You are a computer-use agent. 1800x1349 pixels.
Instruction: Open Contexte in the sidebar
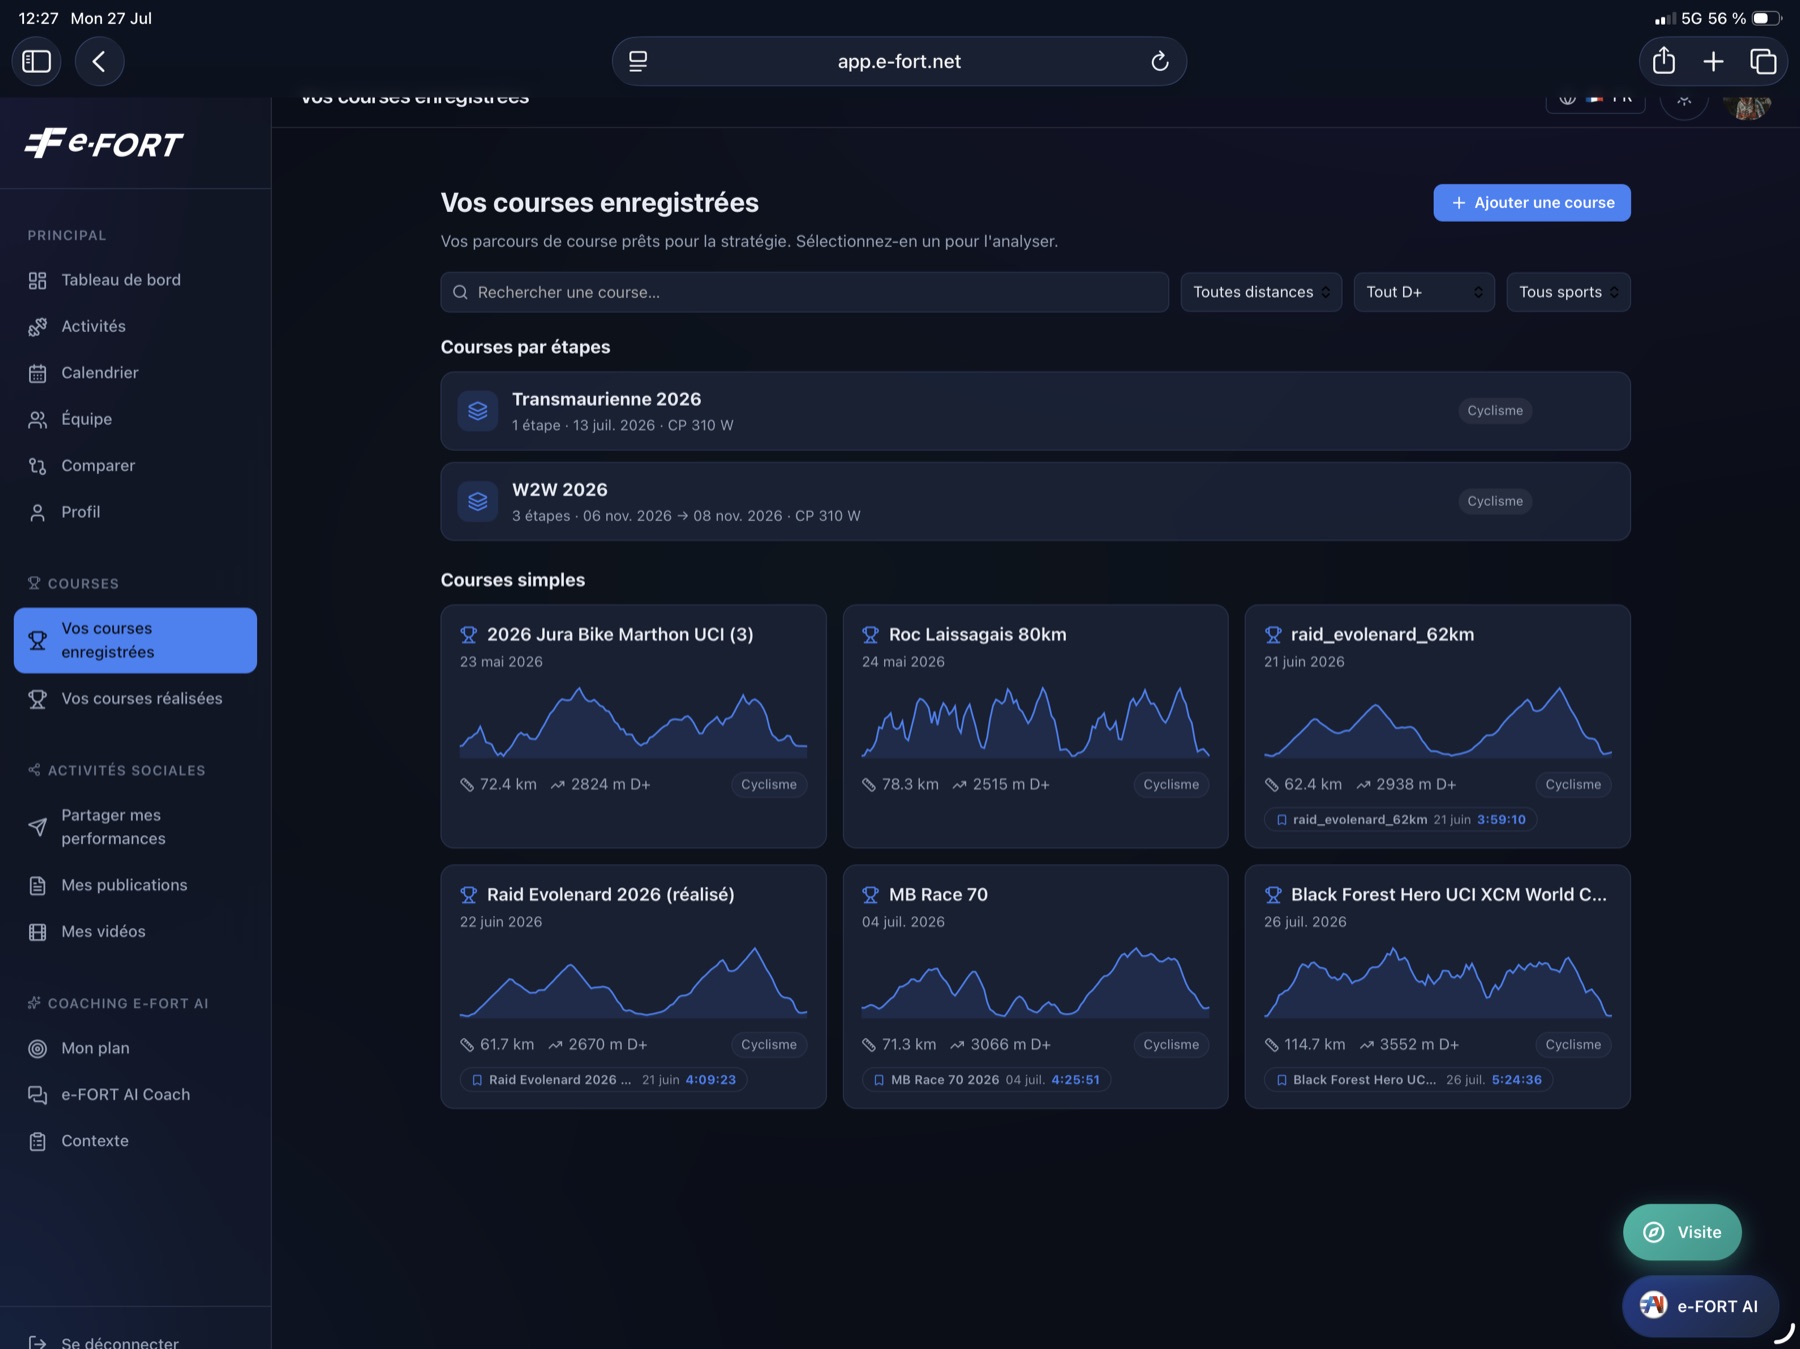(x=135, y=1141)
